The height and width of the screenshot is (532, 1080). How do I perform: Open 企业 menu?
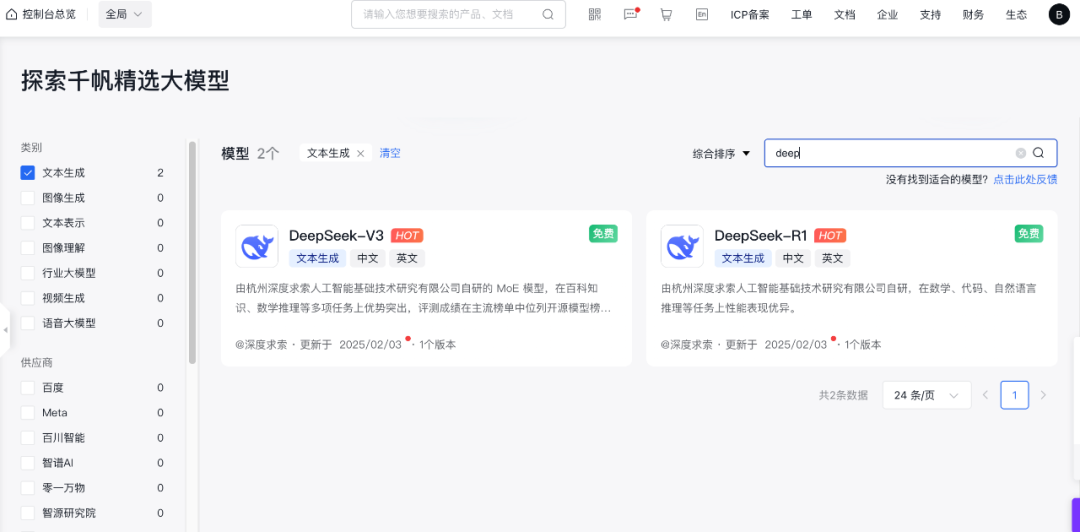[887, 14]
